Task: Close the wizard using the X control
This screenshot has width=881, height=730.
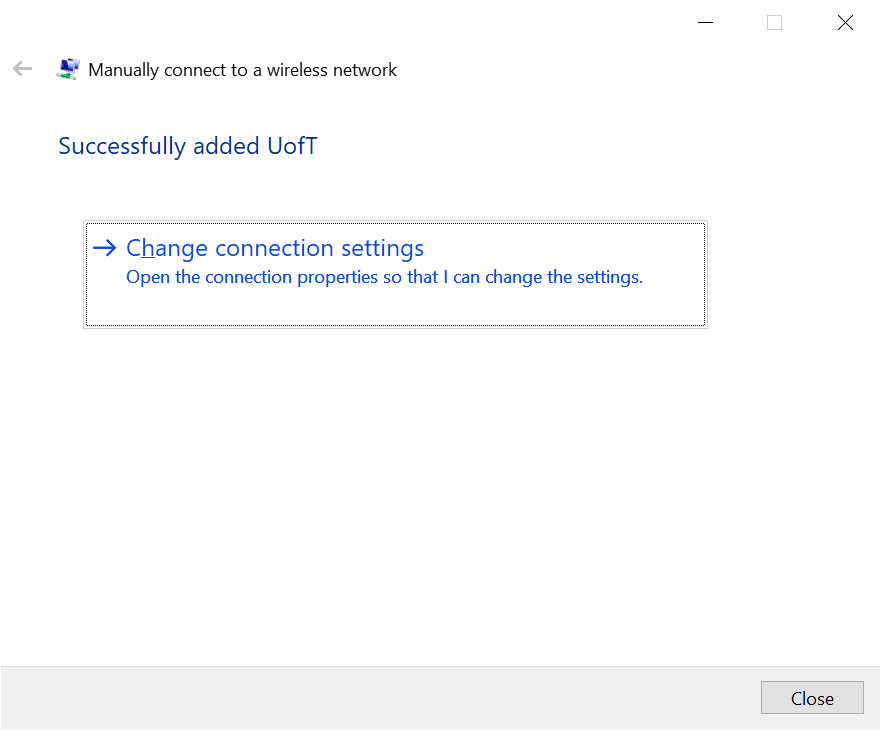Action: 845,22
